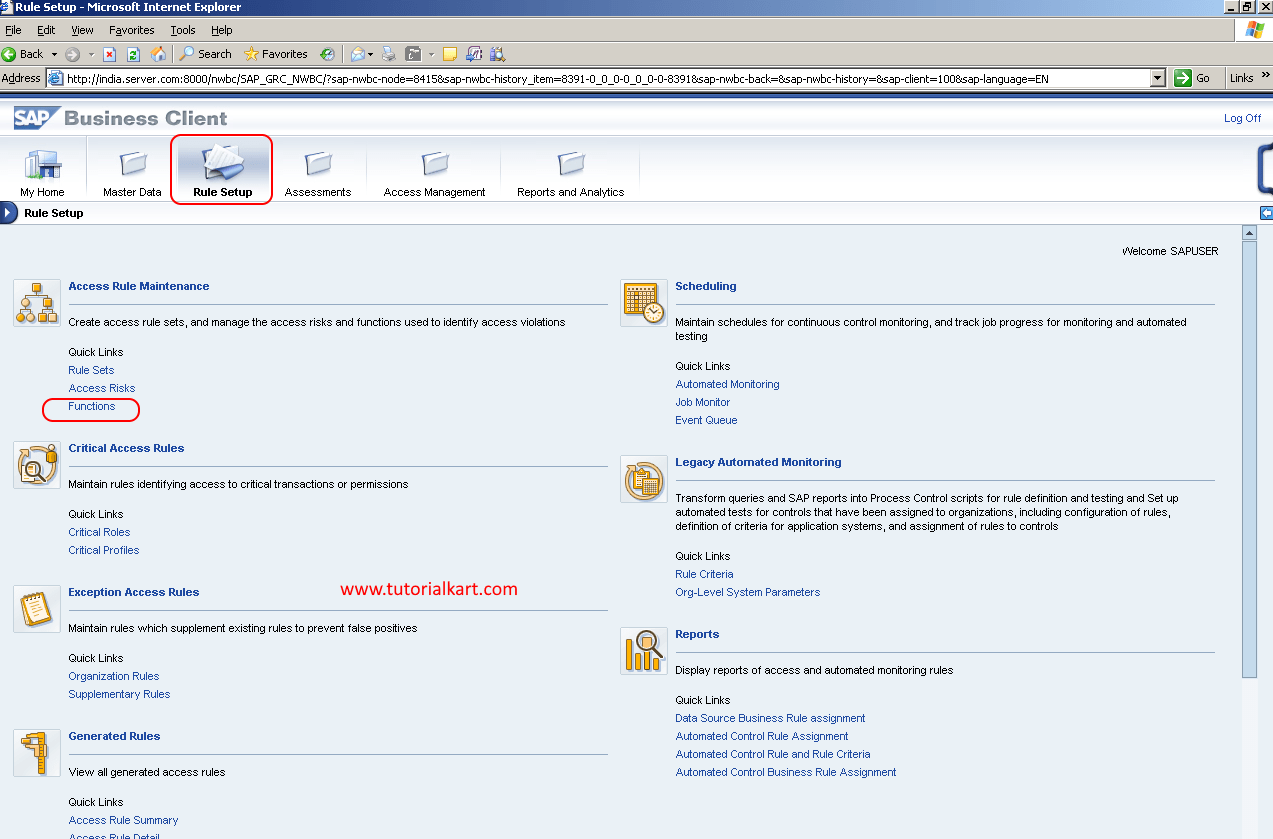Open My Home workspace icon
Screen dimensions: 1273x839
pos(42,165)
